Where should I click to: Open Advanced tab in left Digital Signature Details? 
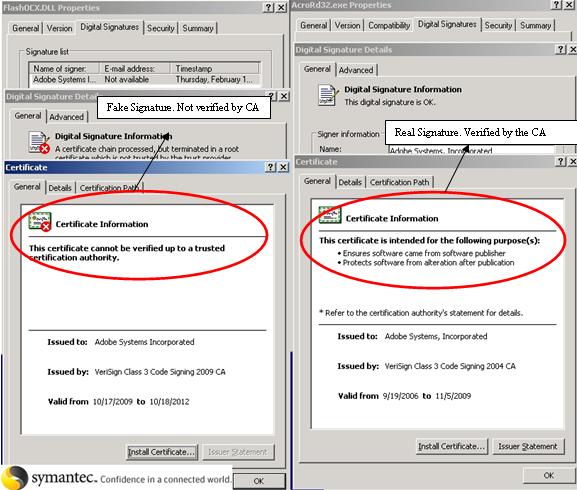tap(67, 117)
